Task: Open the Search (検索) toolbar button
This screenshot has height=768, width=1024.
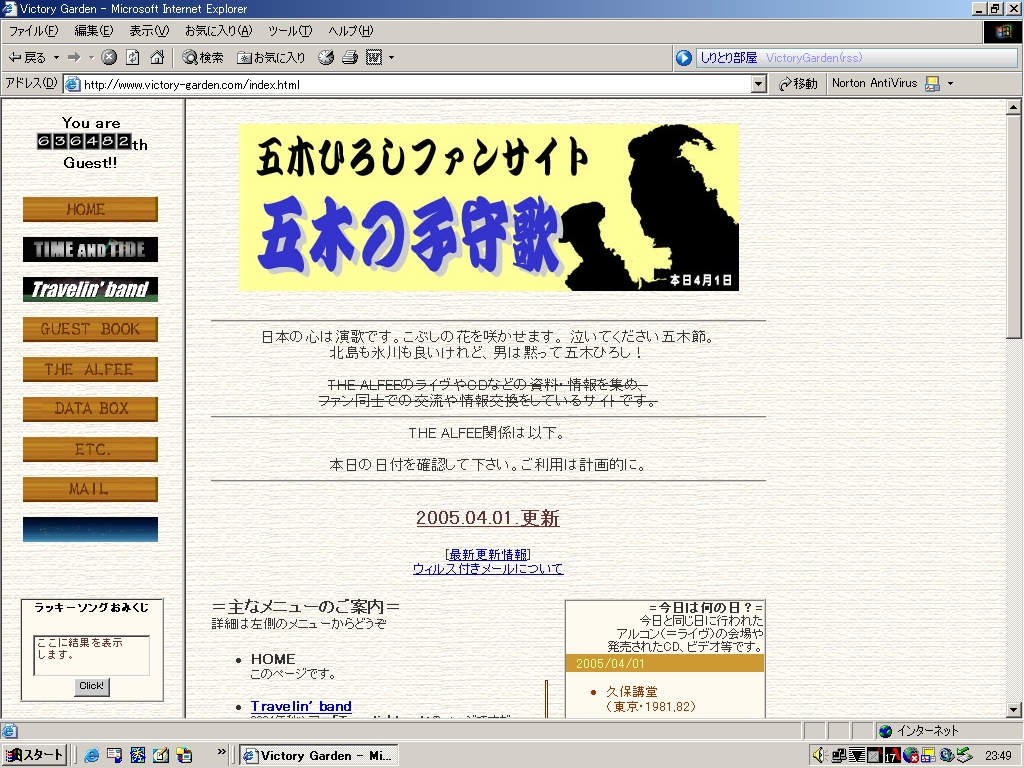Action: (202, 57)
